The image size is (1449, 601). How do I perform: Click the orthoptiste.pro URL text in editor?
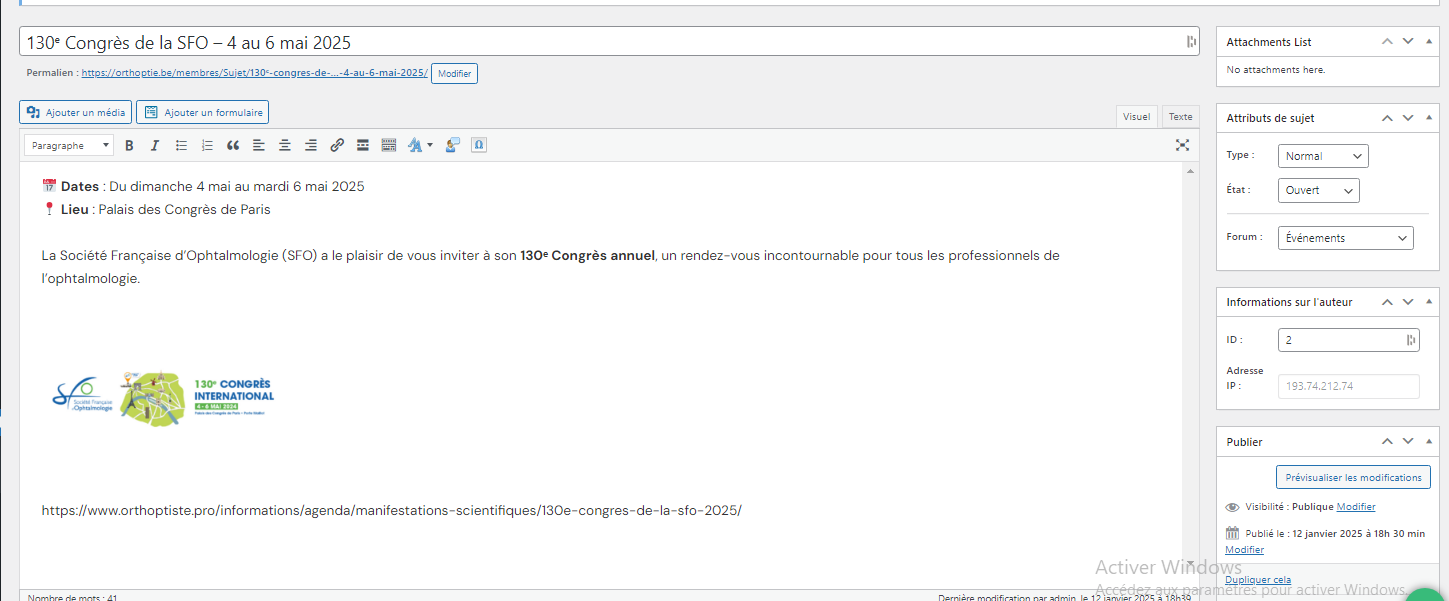click(x=391, y=510)
